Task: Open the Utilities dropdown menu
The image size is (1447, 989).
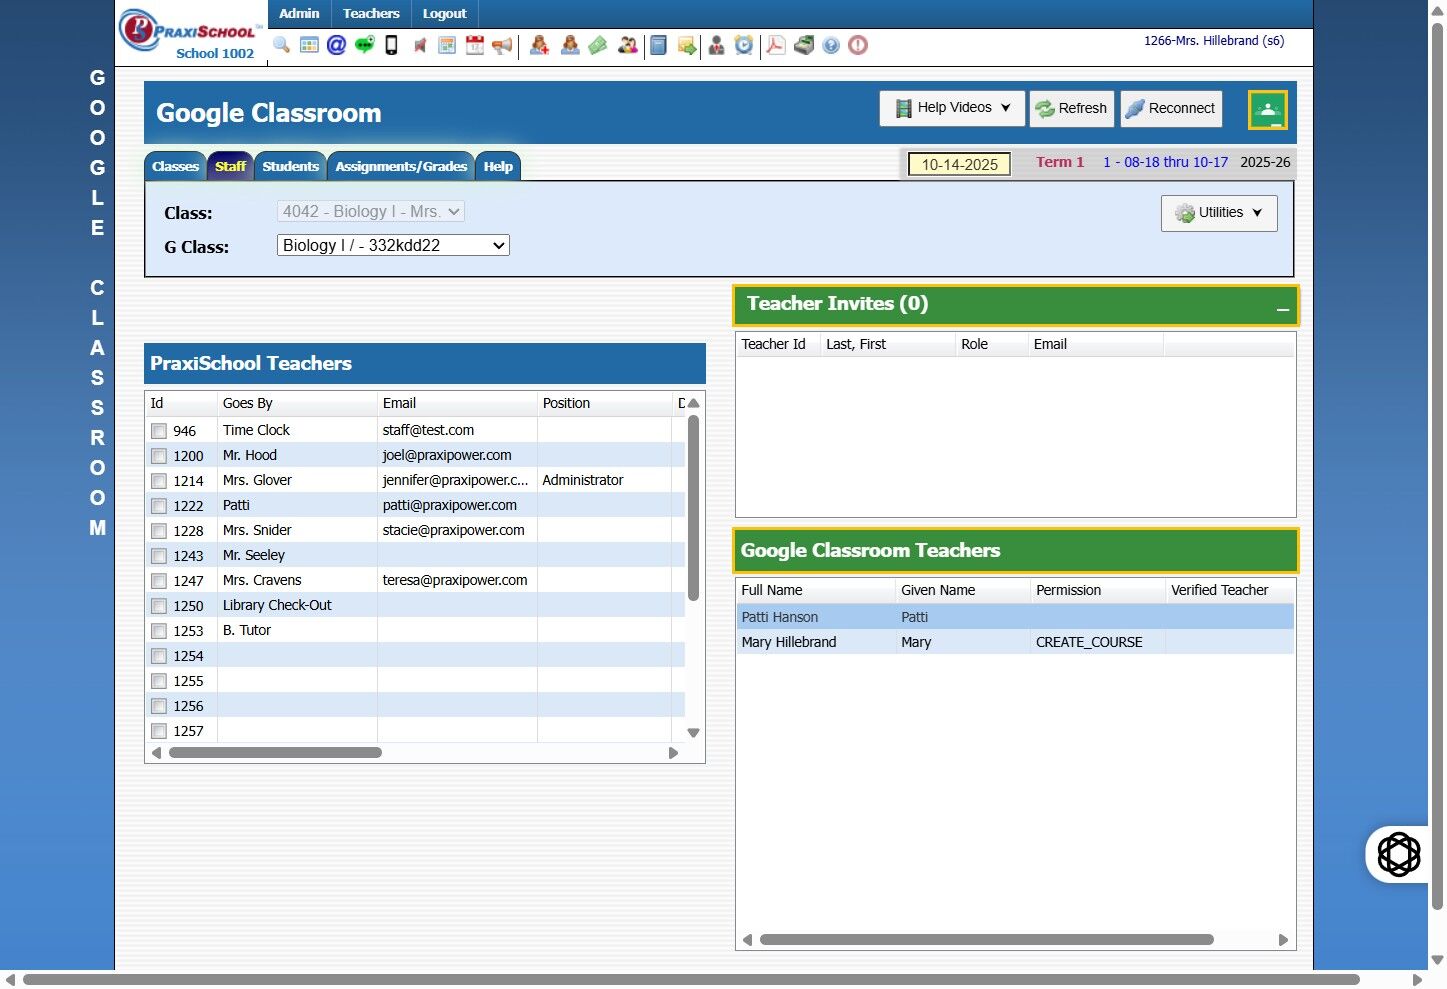Action: pyautogui.click(x=1219, y=213)
